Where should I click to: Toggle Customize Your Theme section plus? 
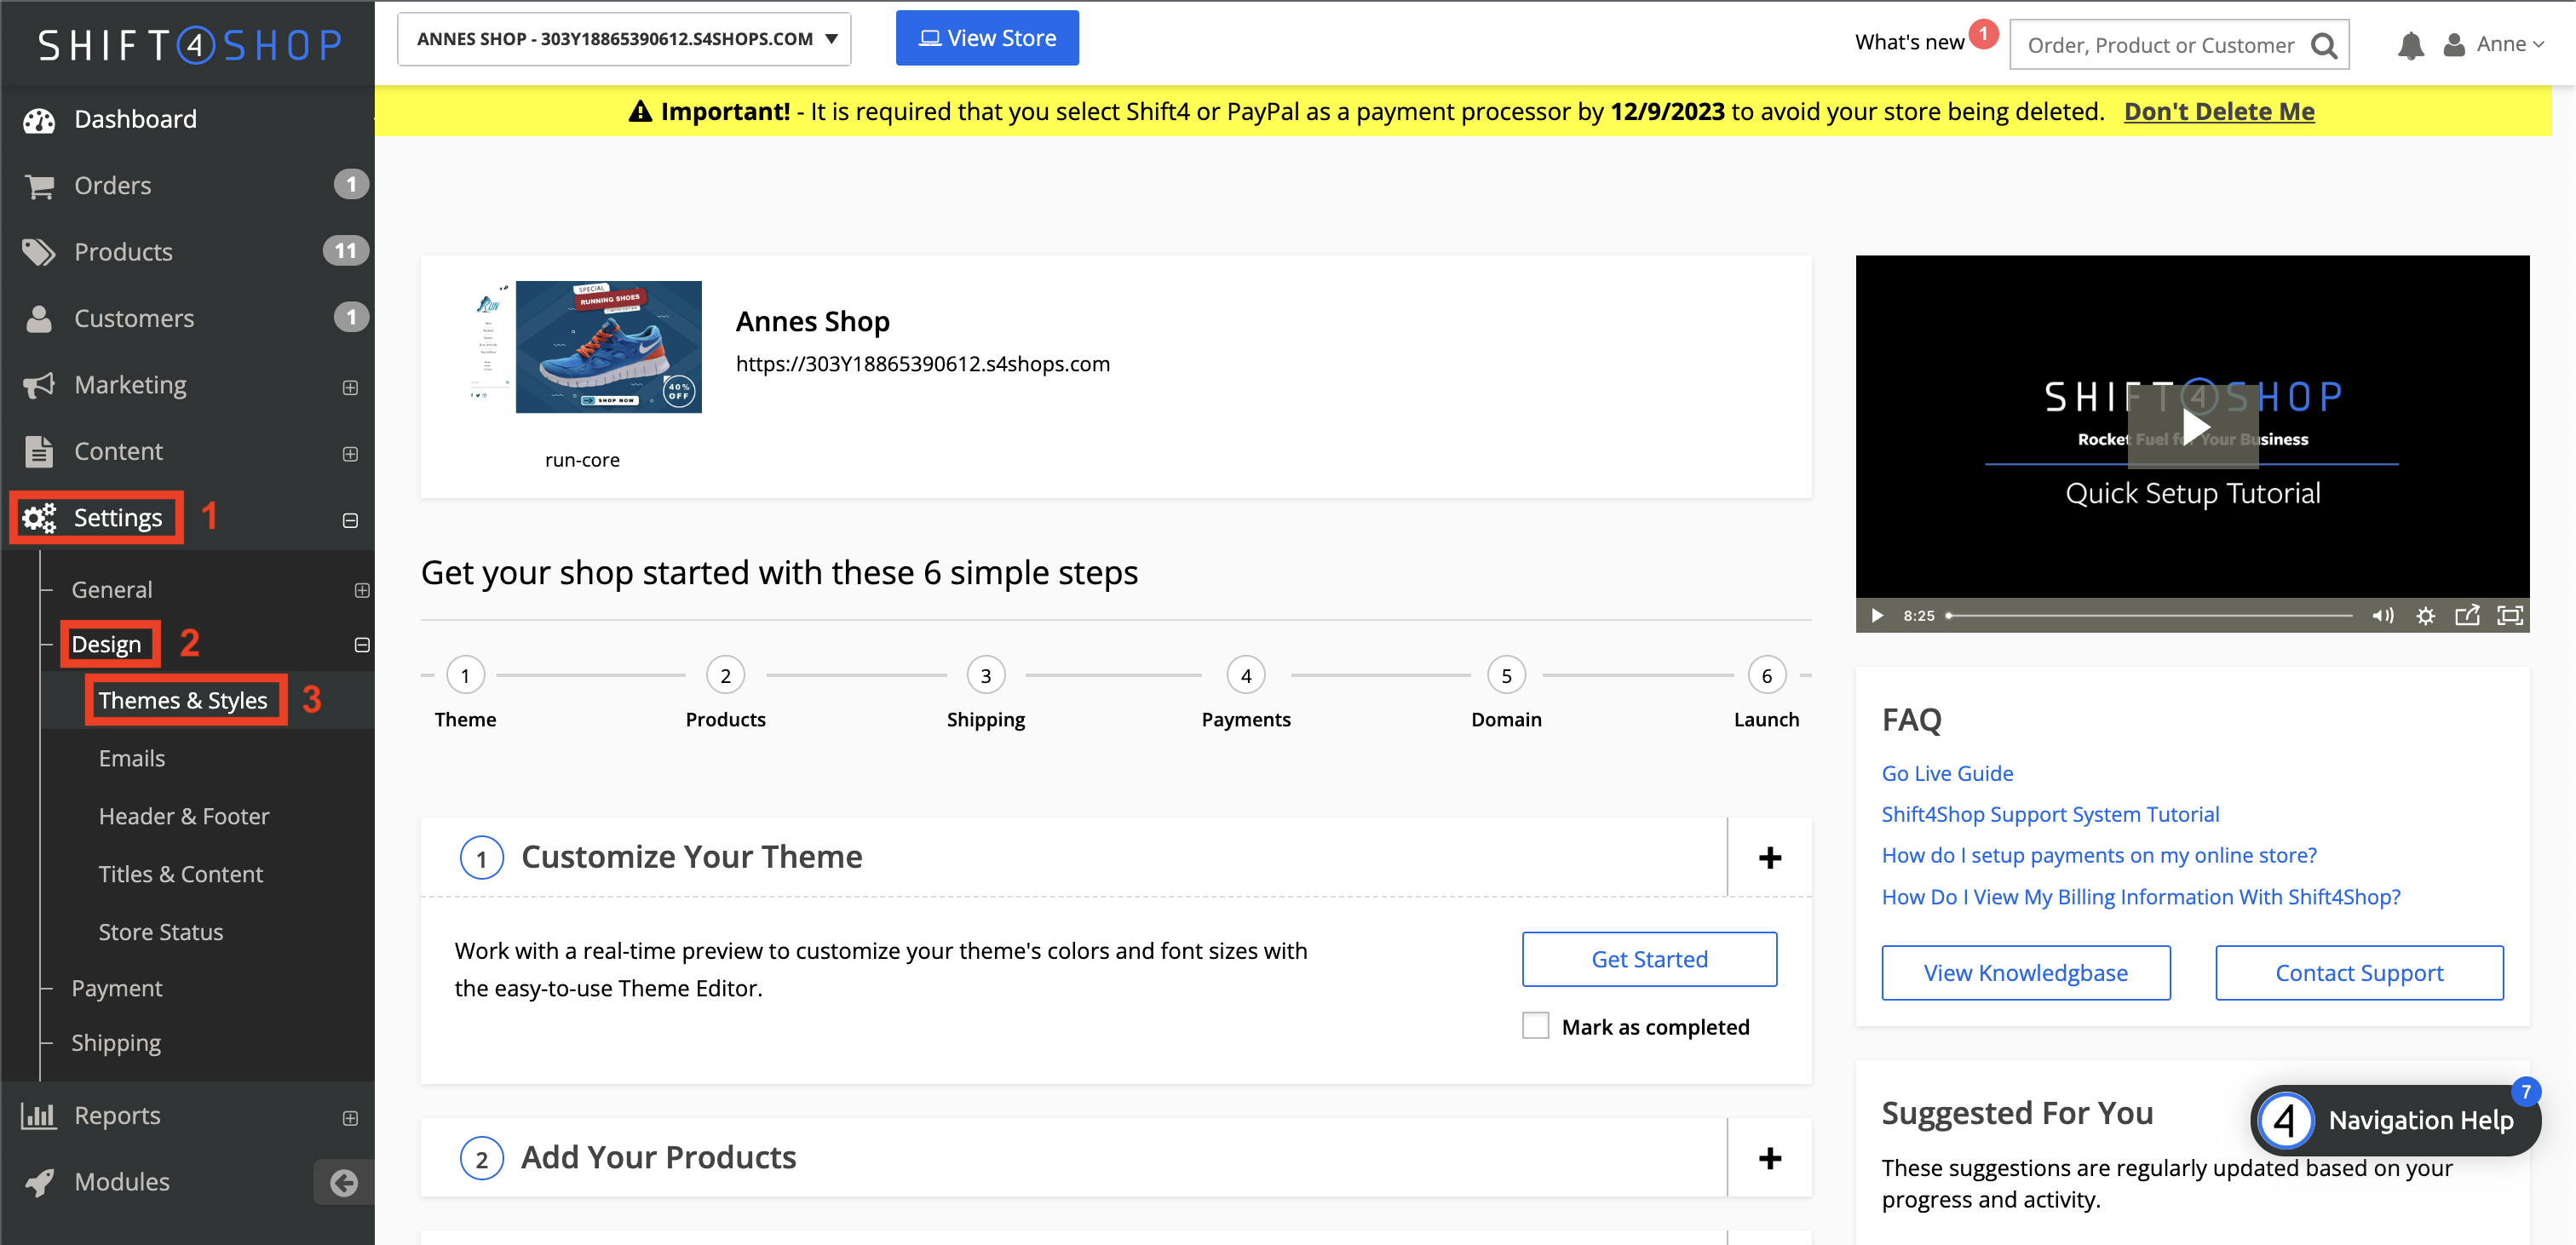[x=1770, y=858]
